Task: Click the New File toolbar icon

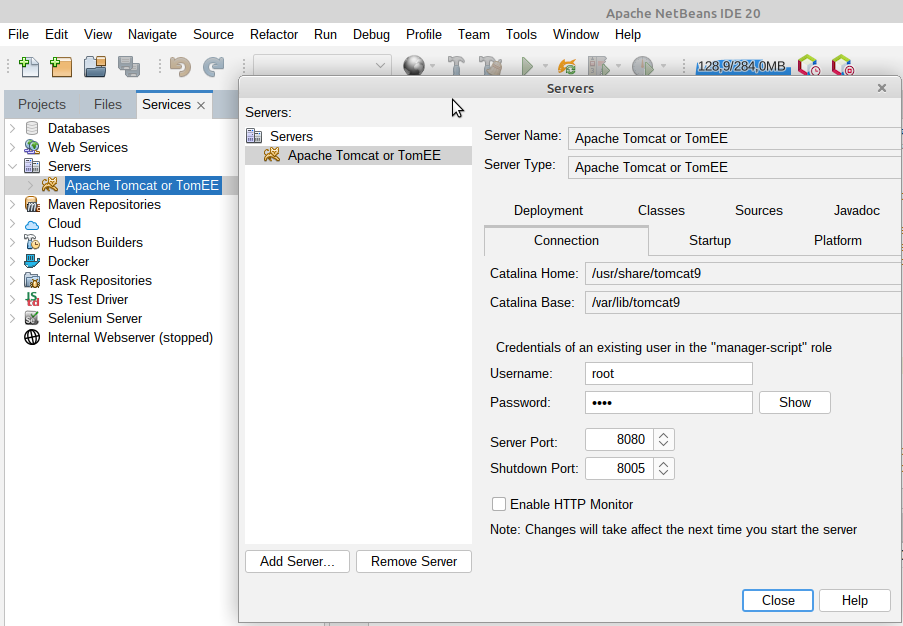Action: click(29, 66)
